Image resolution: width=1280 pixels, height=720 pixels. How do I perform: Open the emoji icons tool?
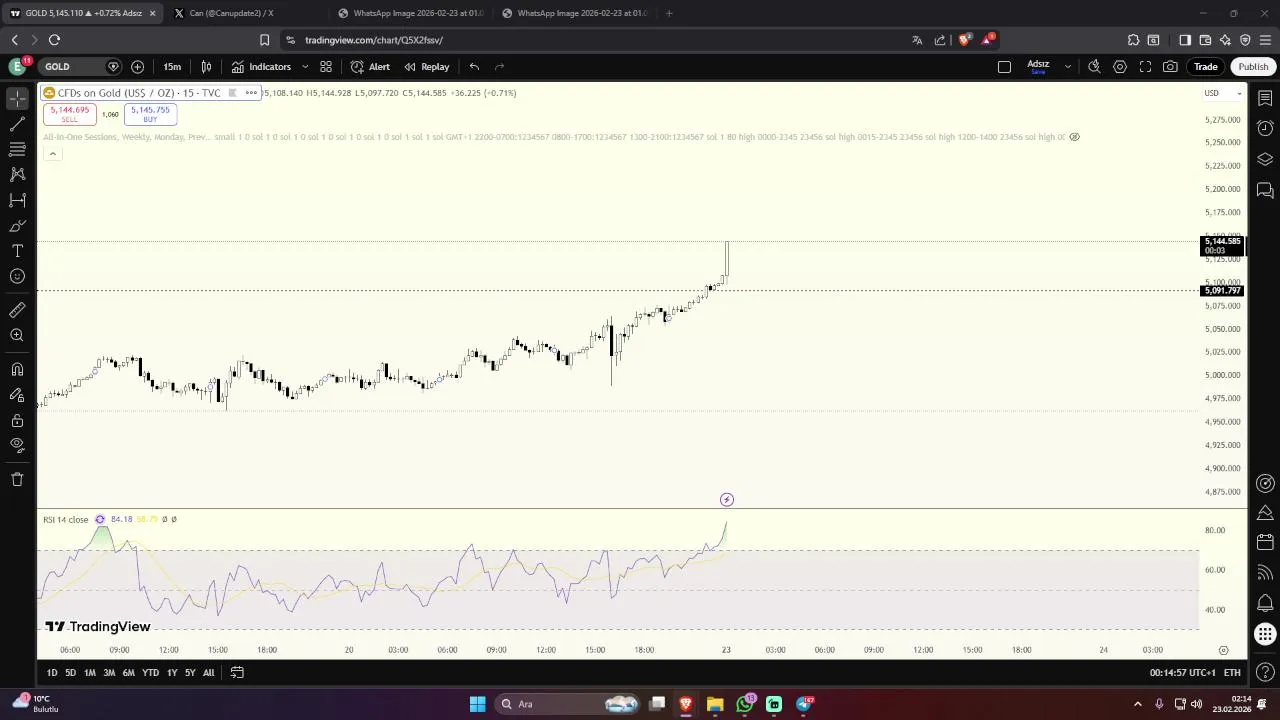pyautogui.click(x=17, y=276)
